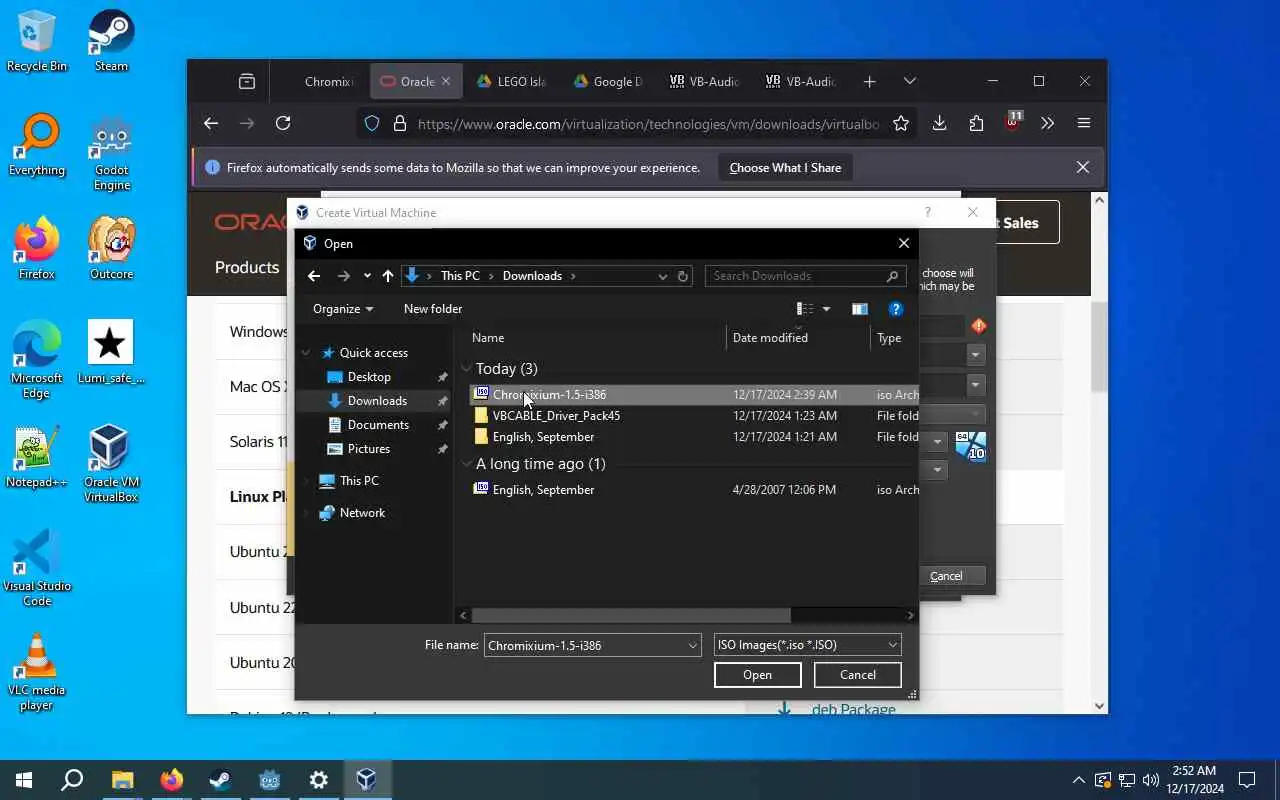The height and width of the screenshot is (800, 1280).
Task: Collapse the Today (3) group
Action: pos(467,369)
